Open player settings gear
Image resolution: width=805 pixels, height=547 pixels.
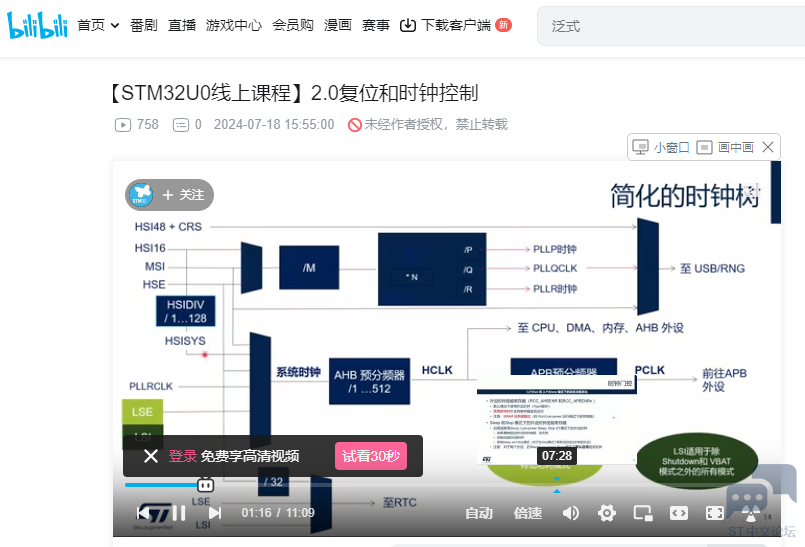(x=607, y=513)
